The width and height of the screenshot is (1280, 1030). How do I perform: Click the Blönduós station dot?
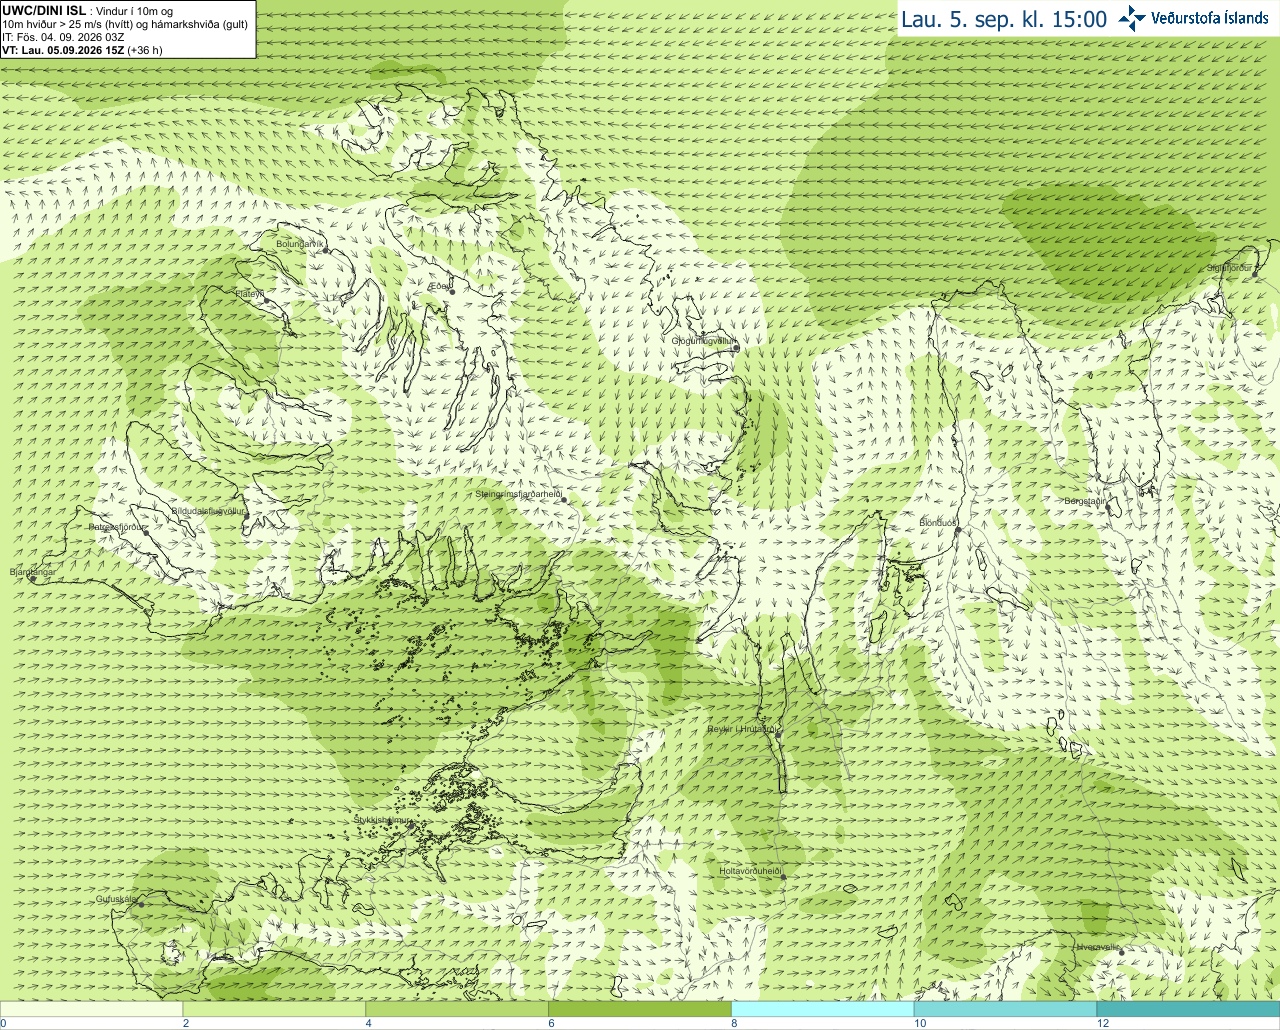click(957, 530)
